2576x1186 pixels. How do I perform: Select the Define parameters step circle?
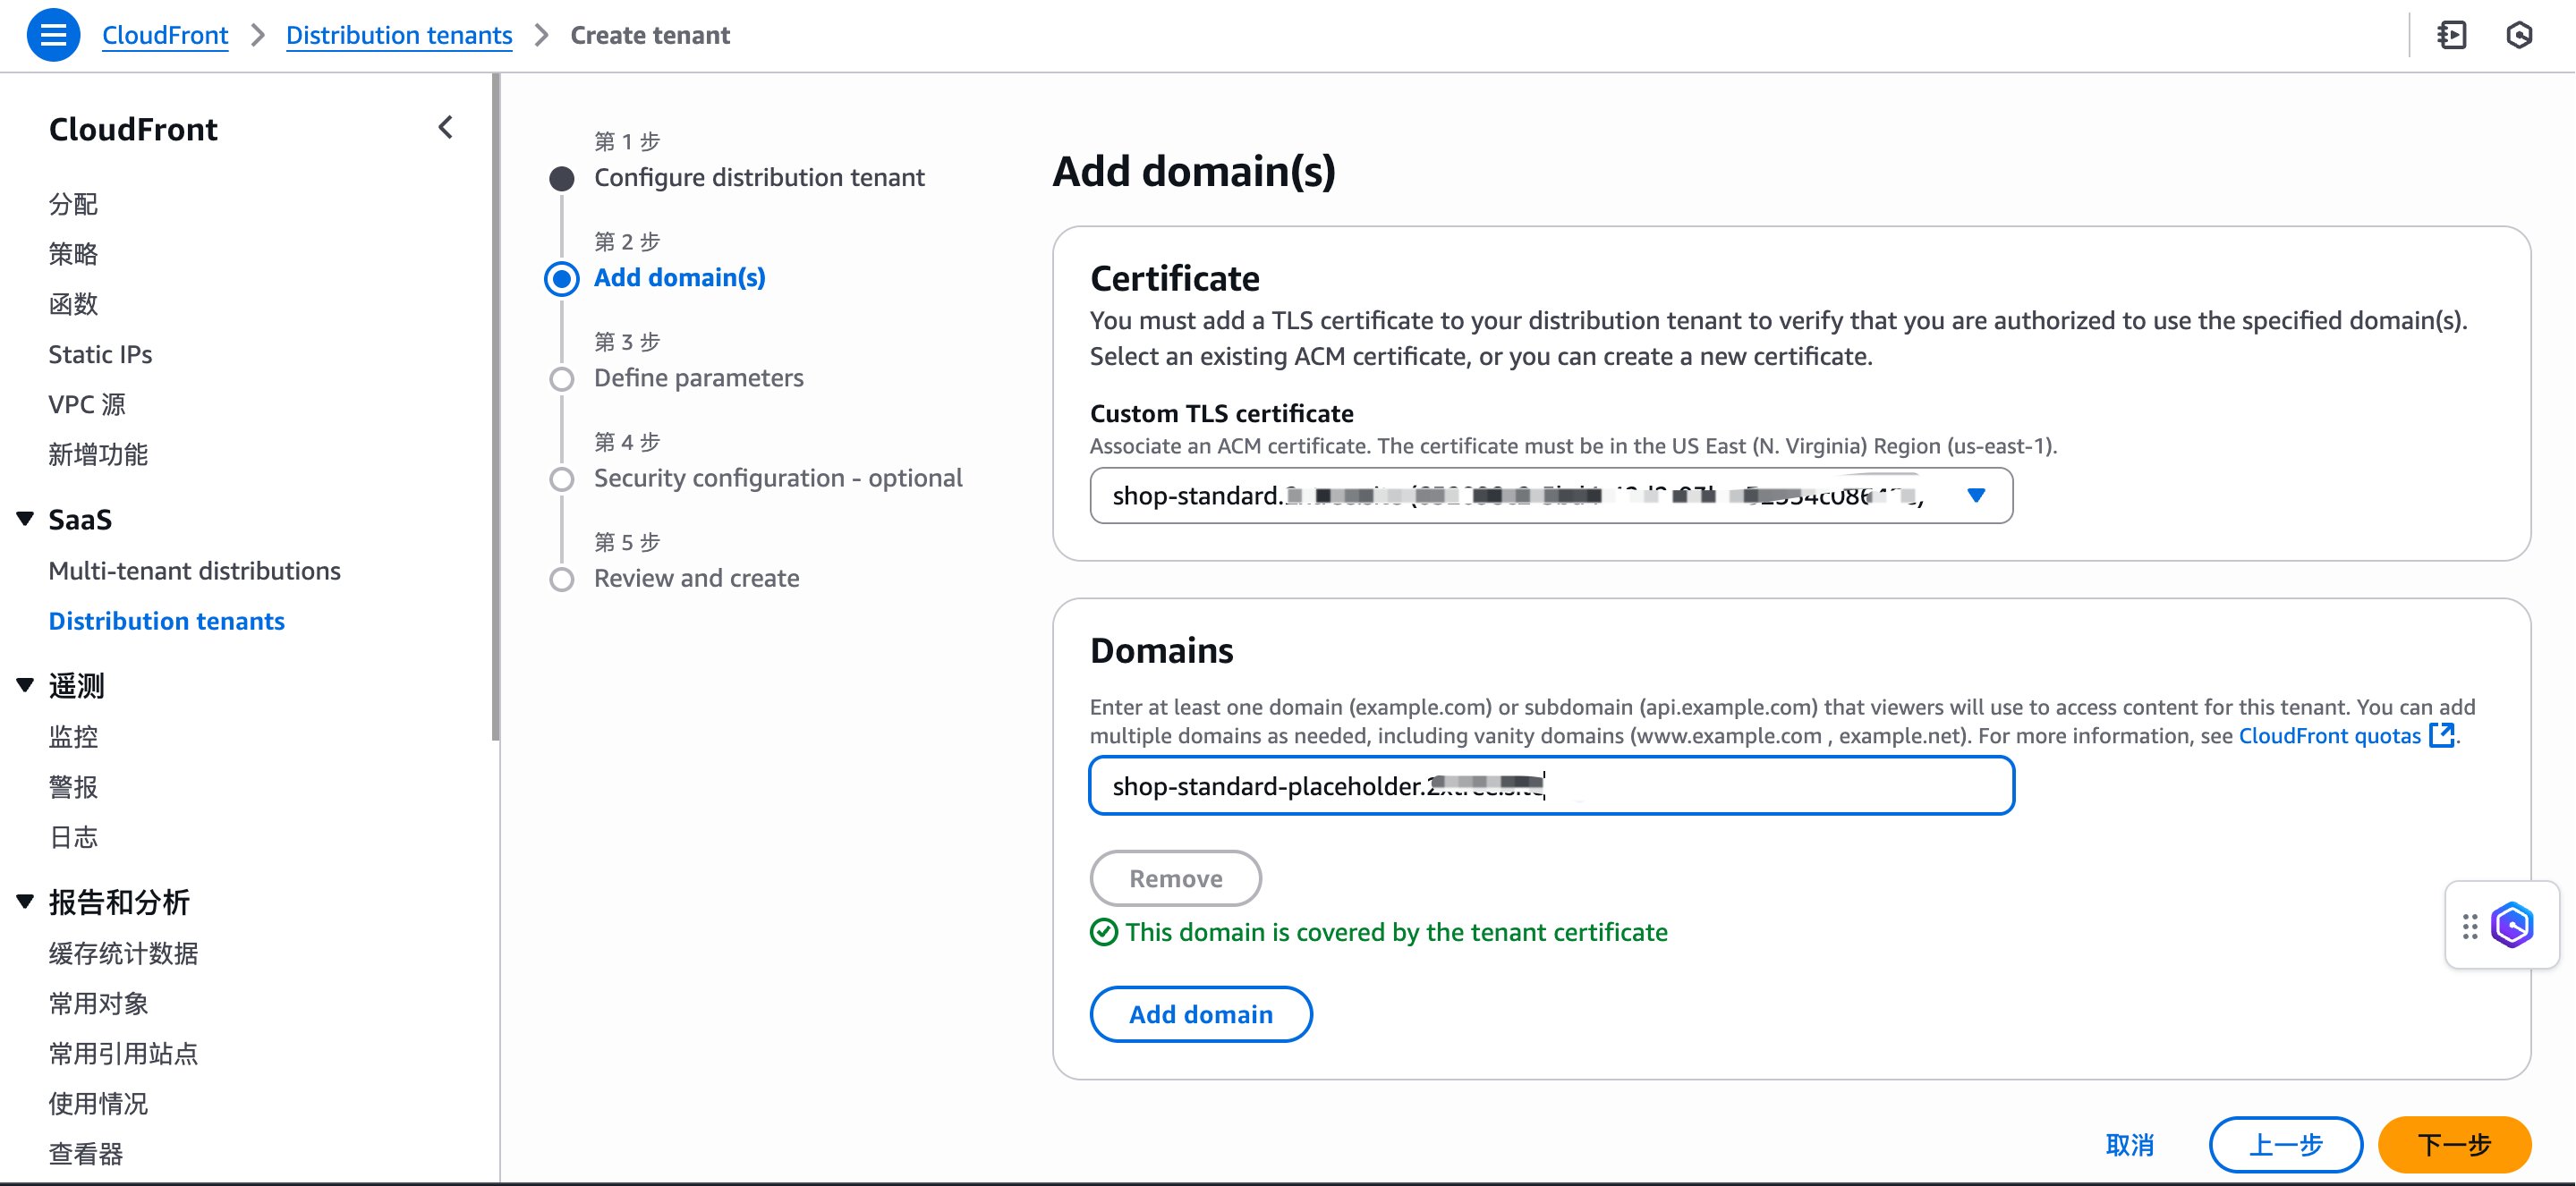click(x=562, y=379)
